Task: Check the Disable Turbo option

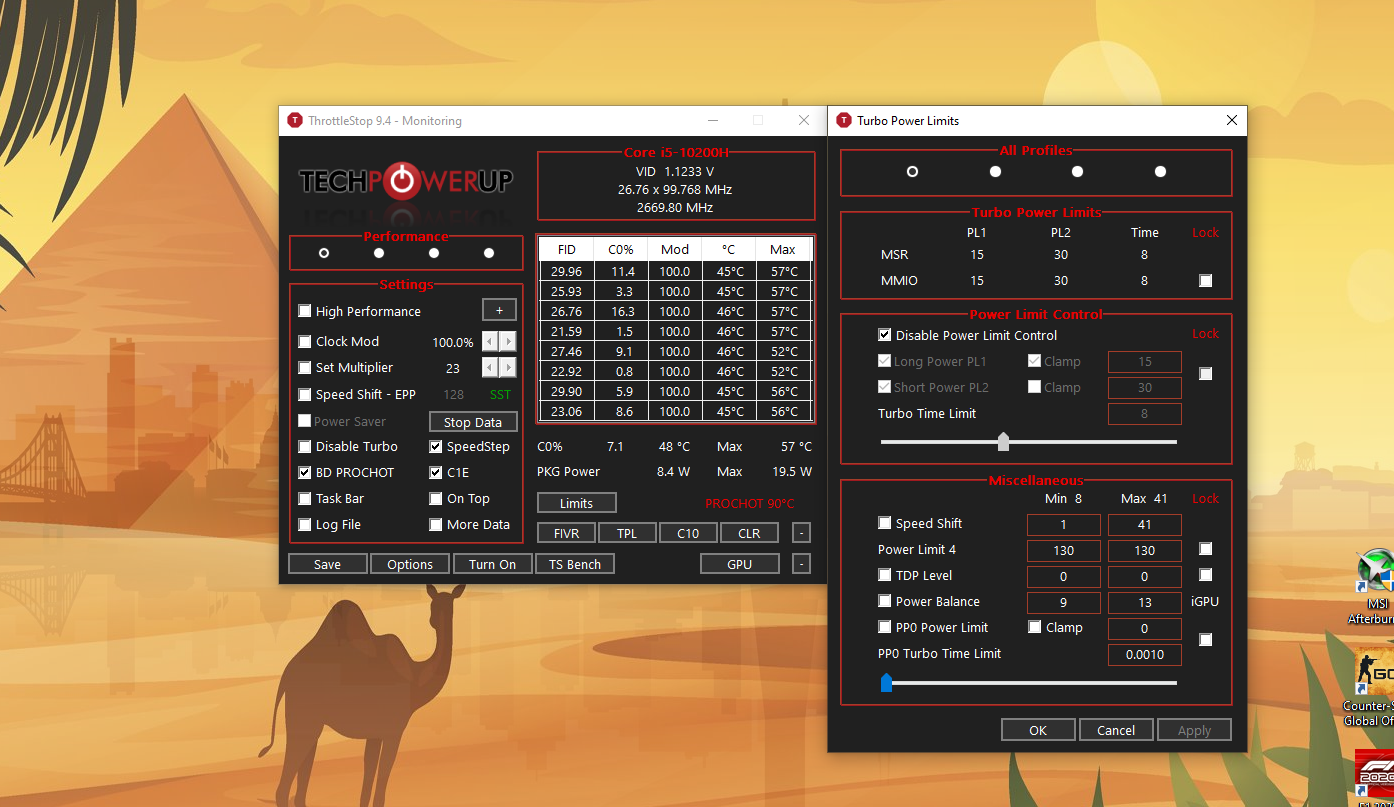Action: pyautogui.click(x=305, y=446)
